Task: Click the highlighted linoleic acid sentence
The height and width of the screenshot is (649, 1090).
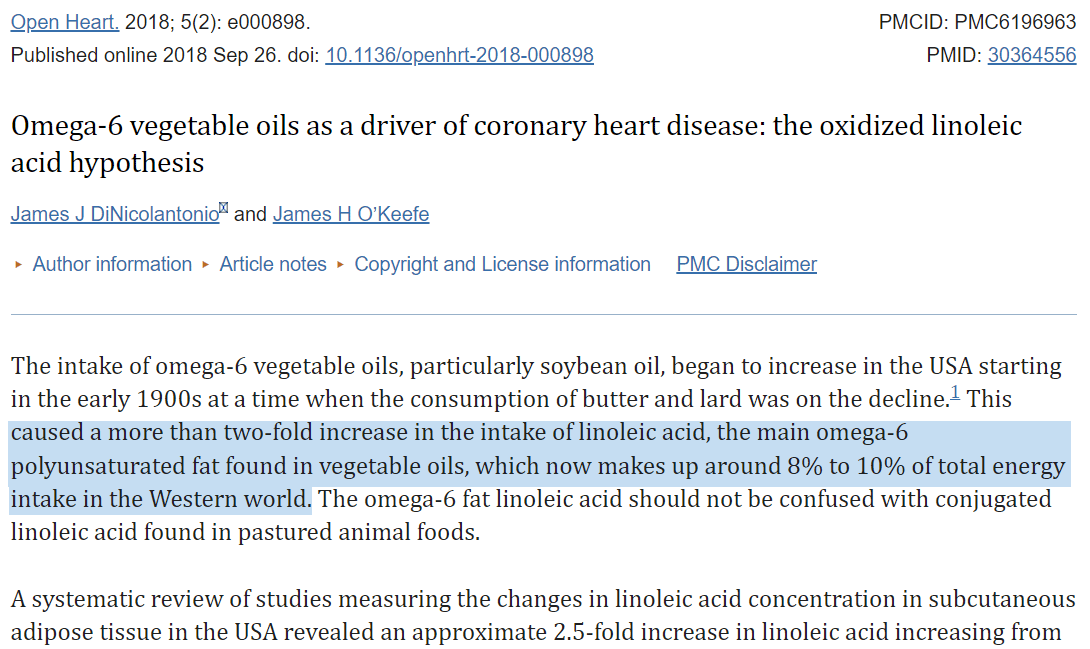Action: [x=539, y=466]
